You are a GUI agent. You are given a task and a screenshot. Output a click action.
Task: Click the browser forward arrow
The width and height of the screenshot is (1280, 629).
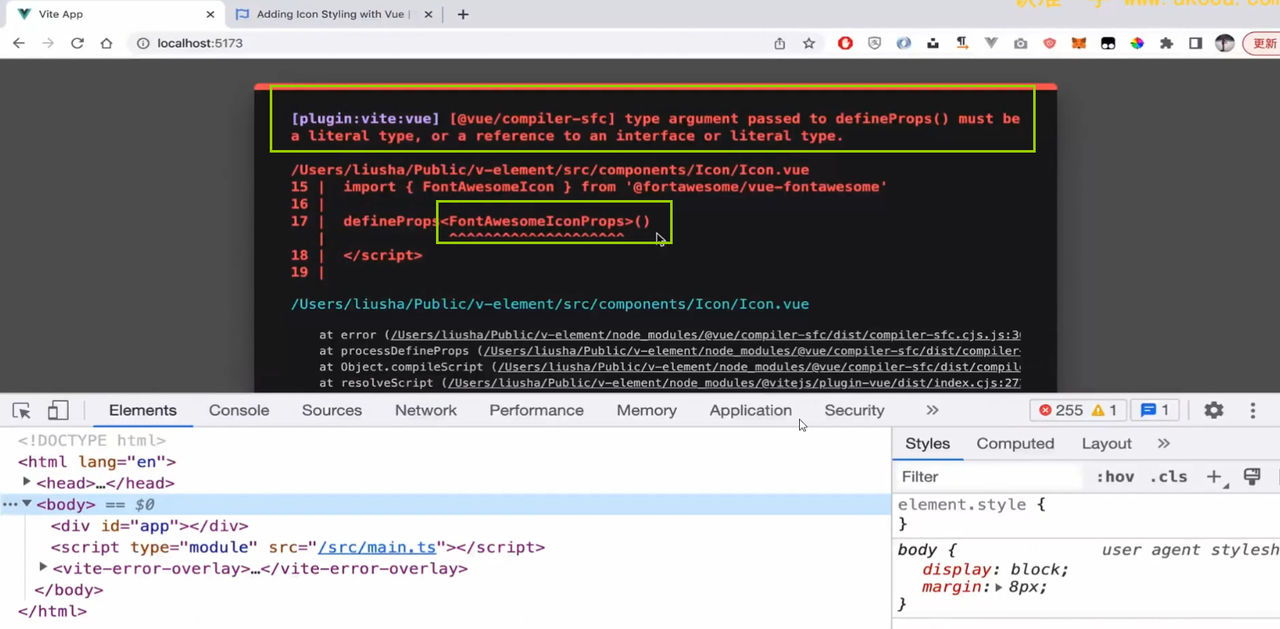[48, 43]
